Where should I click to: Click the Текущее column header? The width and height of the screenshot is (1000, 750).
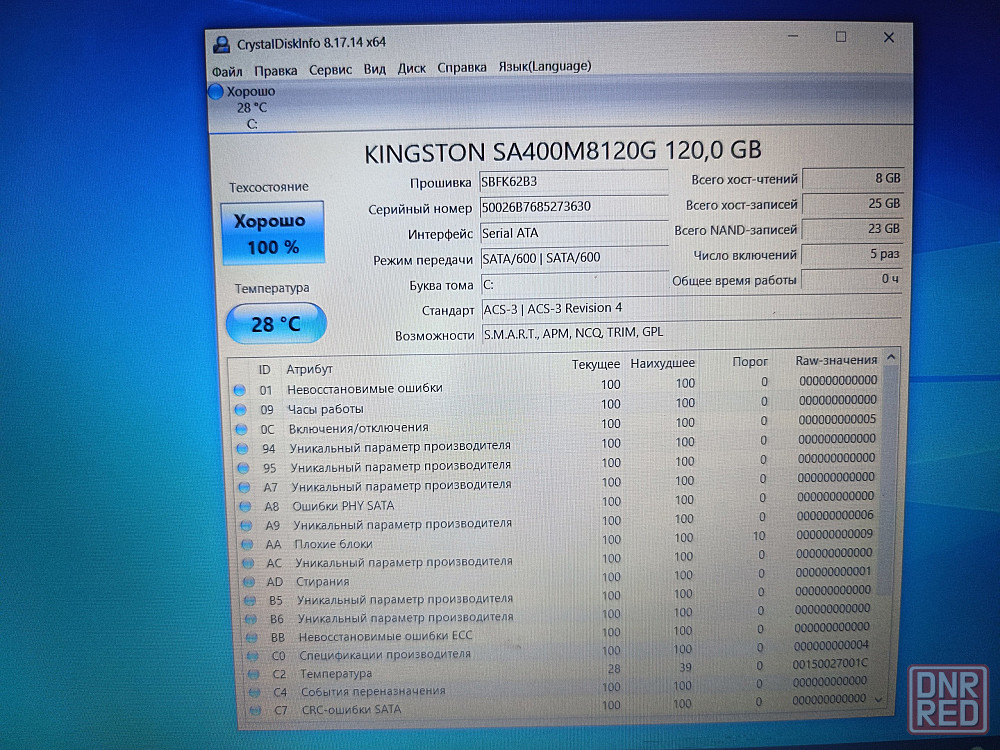[596, 364]
